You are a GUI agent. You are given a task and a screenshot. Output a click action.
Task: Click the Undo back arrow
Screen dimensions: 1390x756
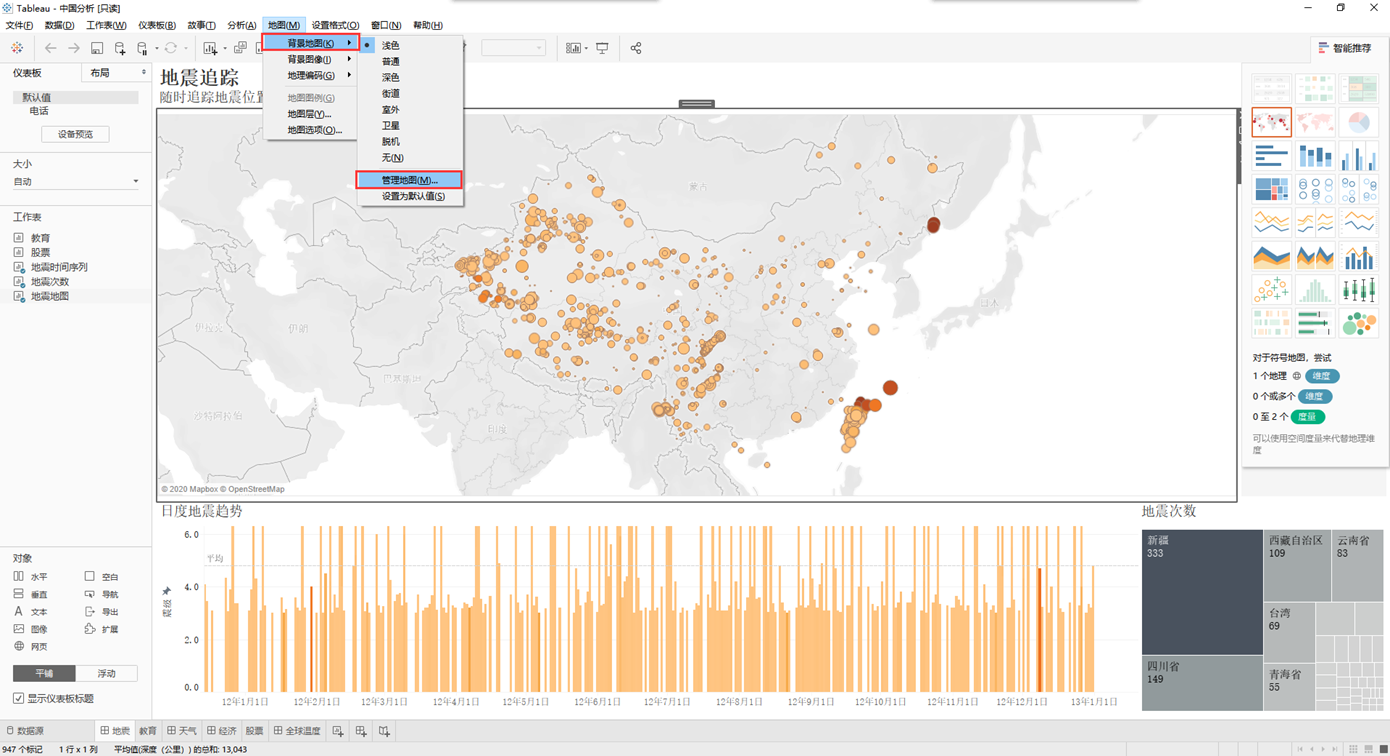pyautogui.click(x=50, y=48)
